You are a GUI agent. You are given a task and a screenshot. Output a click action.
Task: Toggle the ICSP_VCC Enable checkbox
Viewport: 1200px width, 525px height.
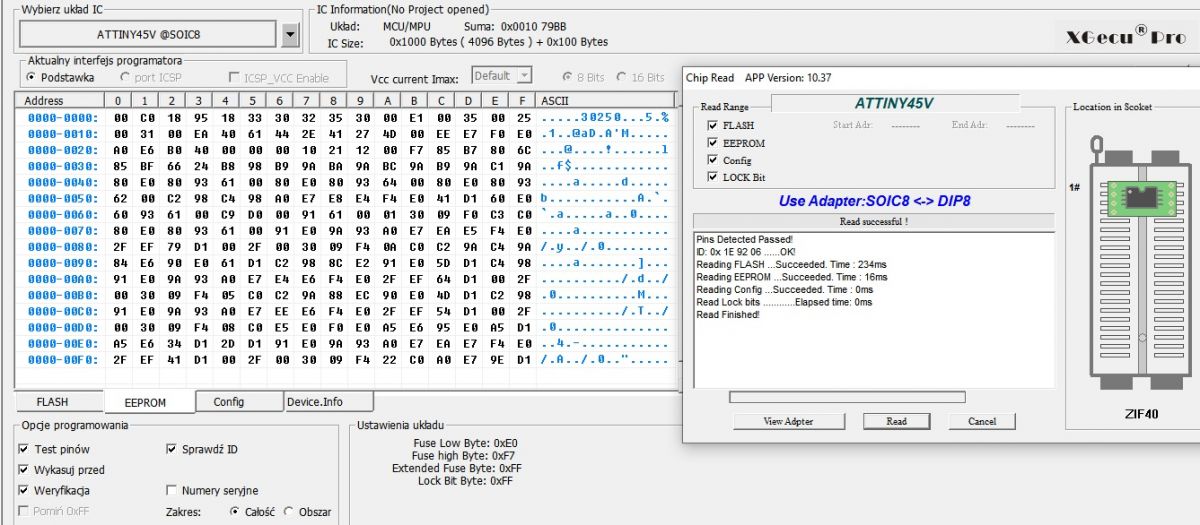coord(234,78)
